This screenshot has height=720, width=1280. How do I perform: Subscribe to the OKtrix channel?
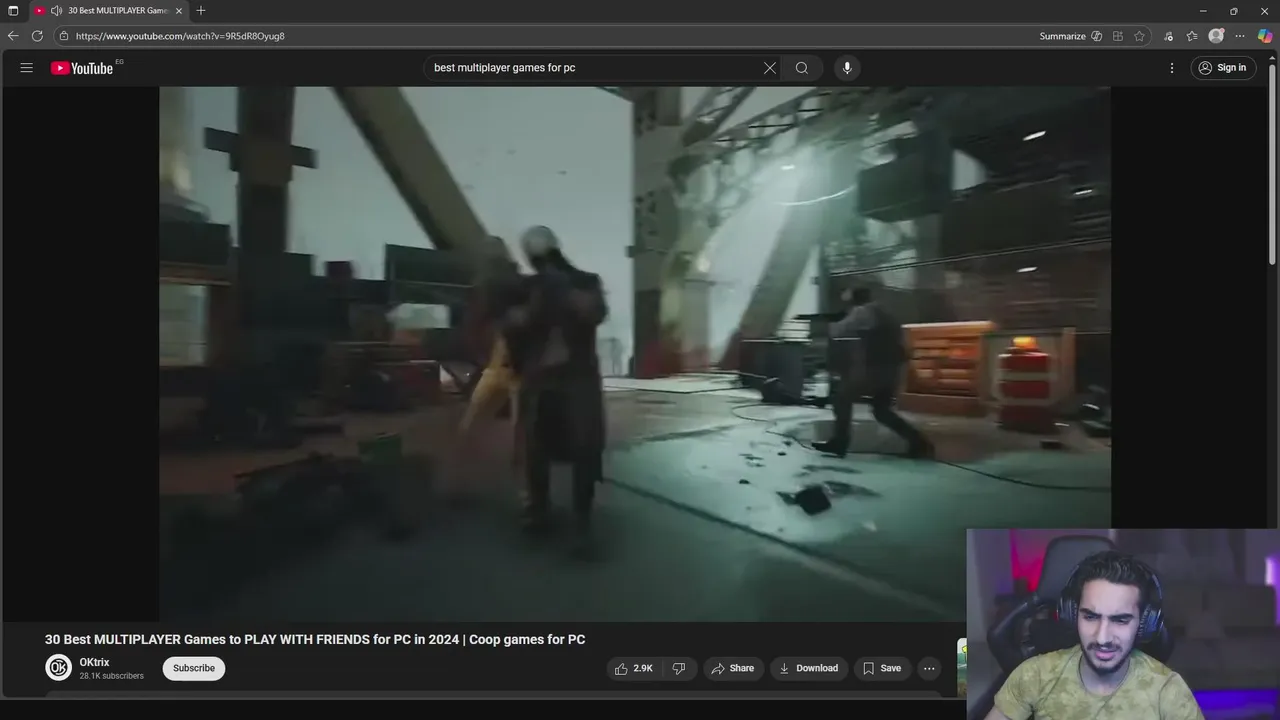[x=194, y=668]
